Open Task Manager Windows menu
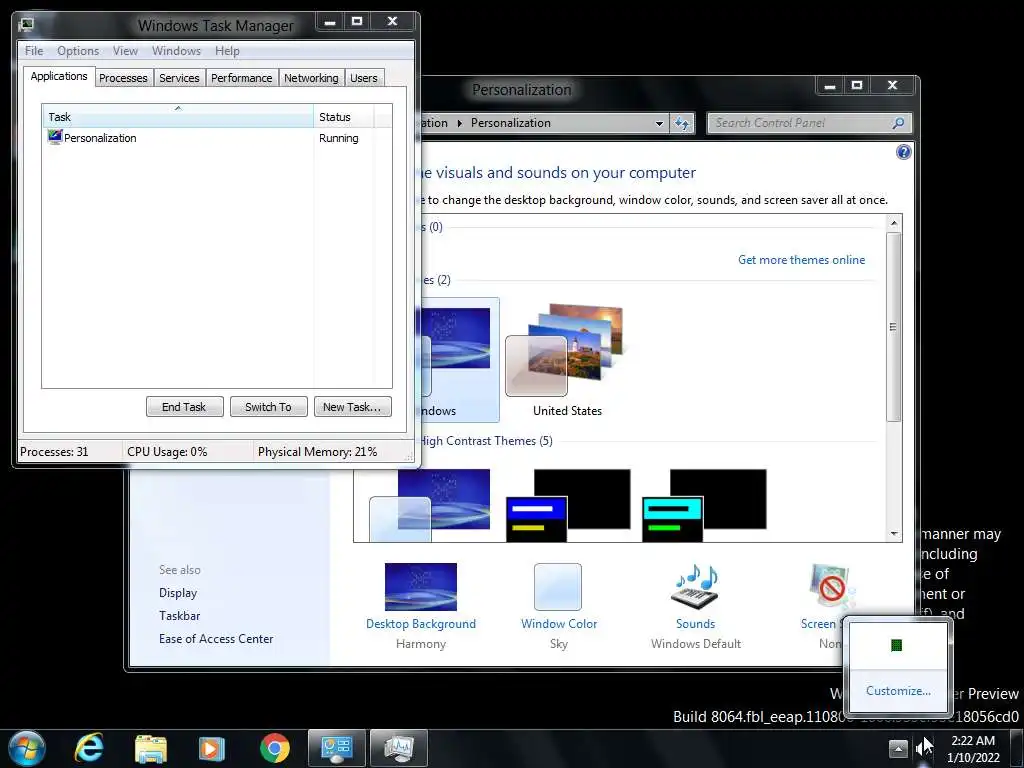 pyautogui.click(x=176, y=51)
